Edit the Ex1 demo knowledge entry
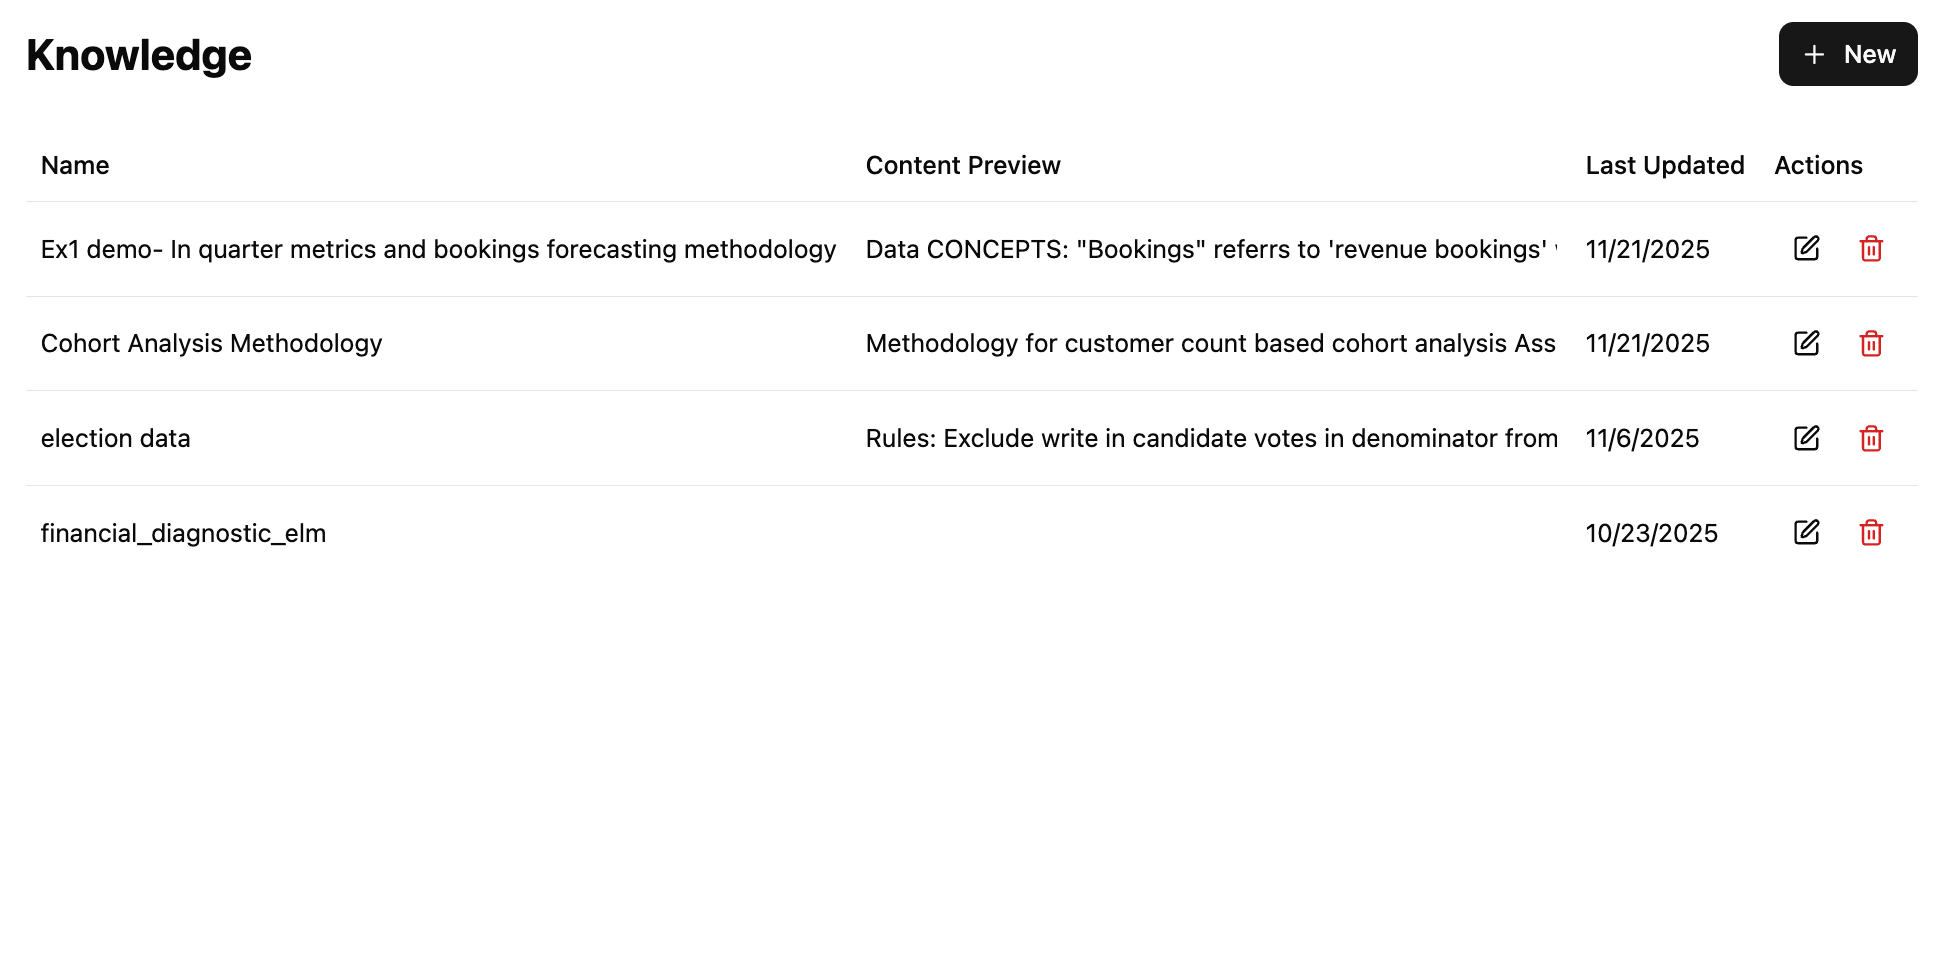Image resolution: width=1940 pixels, height=980 pixels. pos(1806,249)
